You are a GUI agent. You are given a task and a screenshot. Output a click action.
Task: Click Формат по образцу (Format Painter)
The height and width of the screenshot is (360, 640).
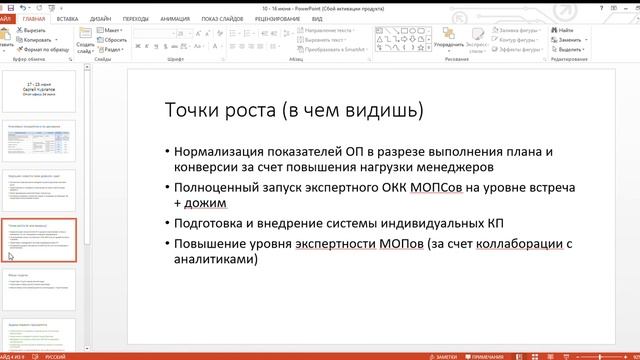point(43,49)
